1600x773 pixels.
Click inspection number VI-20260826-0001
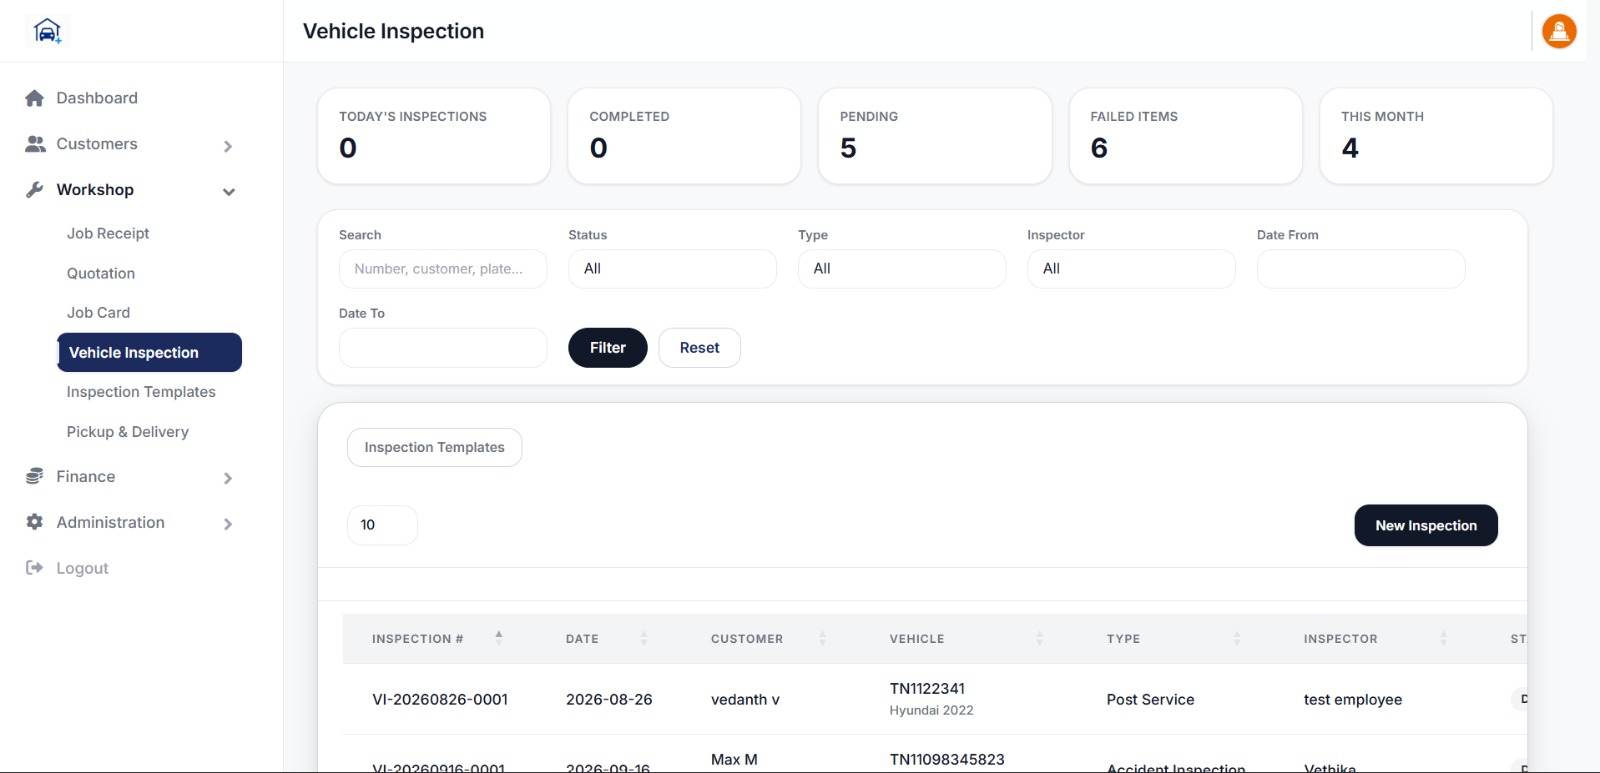440,700
